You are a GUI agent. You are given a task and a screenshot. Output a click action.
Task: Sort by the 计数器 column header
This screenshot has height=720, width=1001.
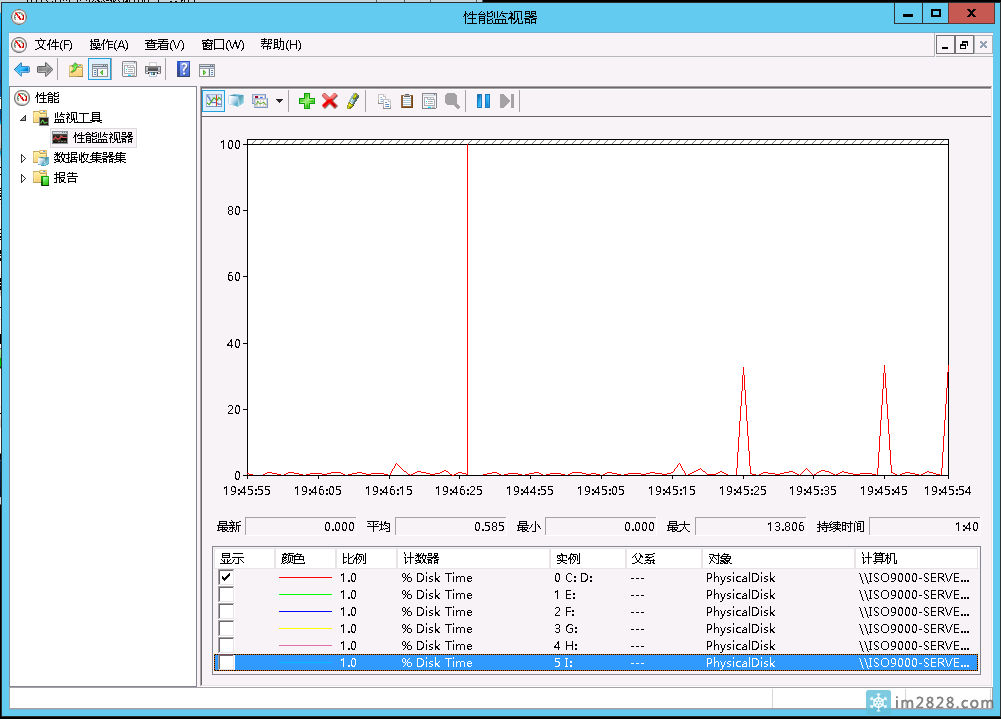[421, 558]
